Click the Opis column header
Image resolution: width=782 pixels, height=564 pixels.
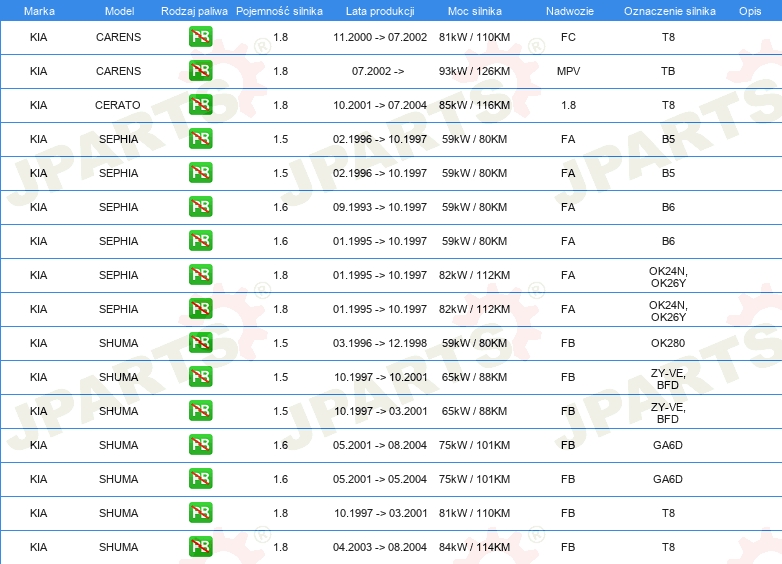[750, 11]
